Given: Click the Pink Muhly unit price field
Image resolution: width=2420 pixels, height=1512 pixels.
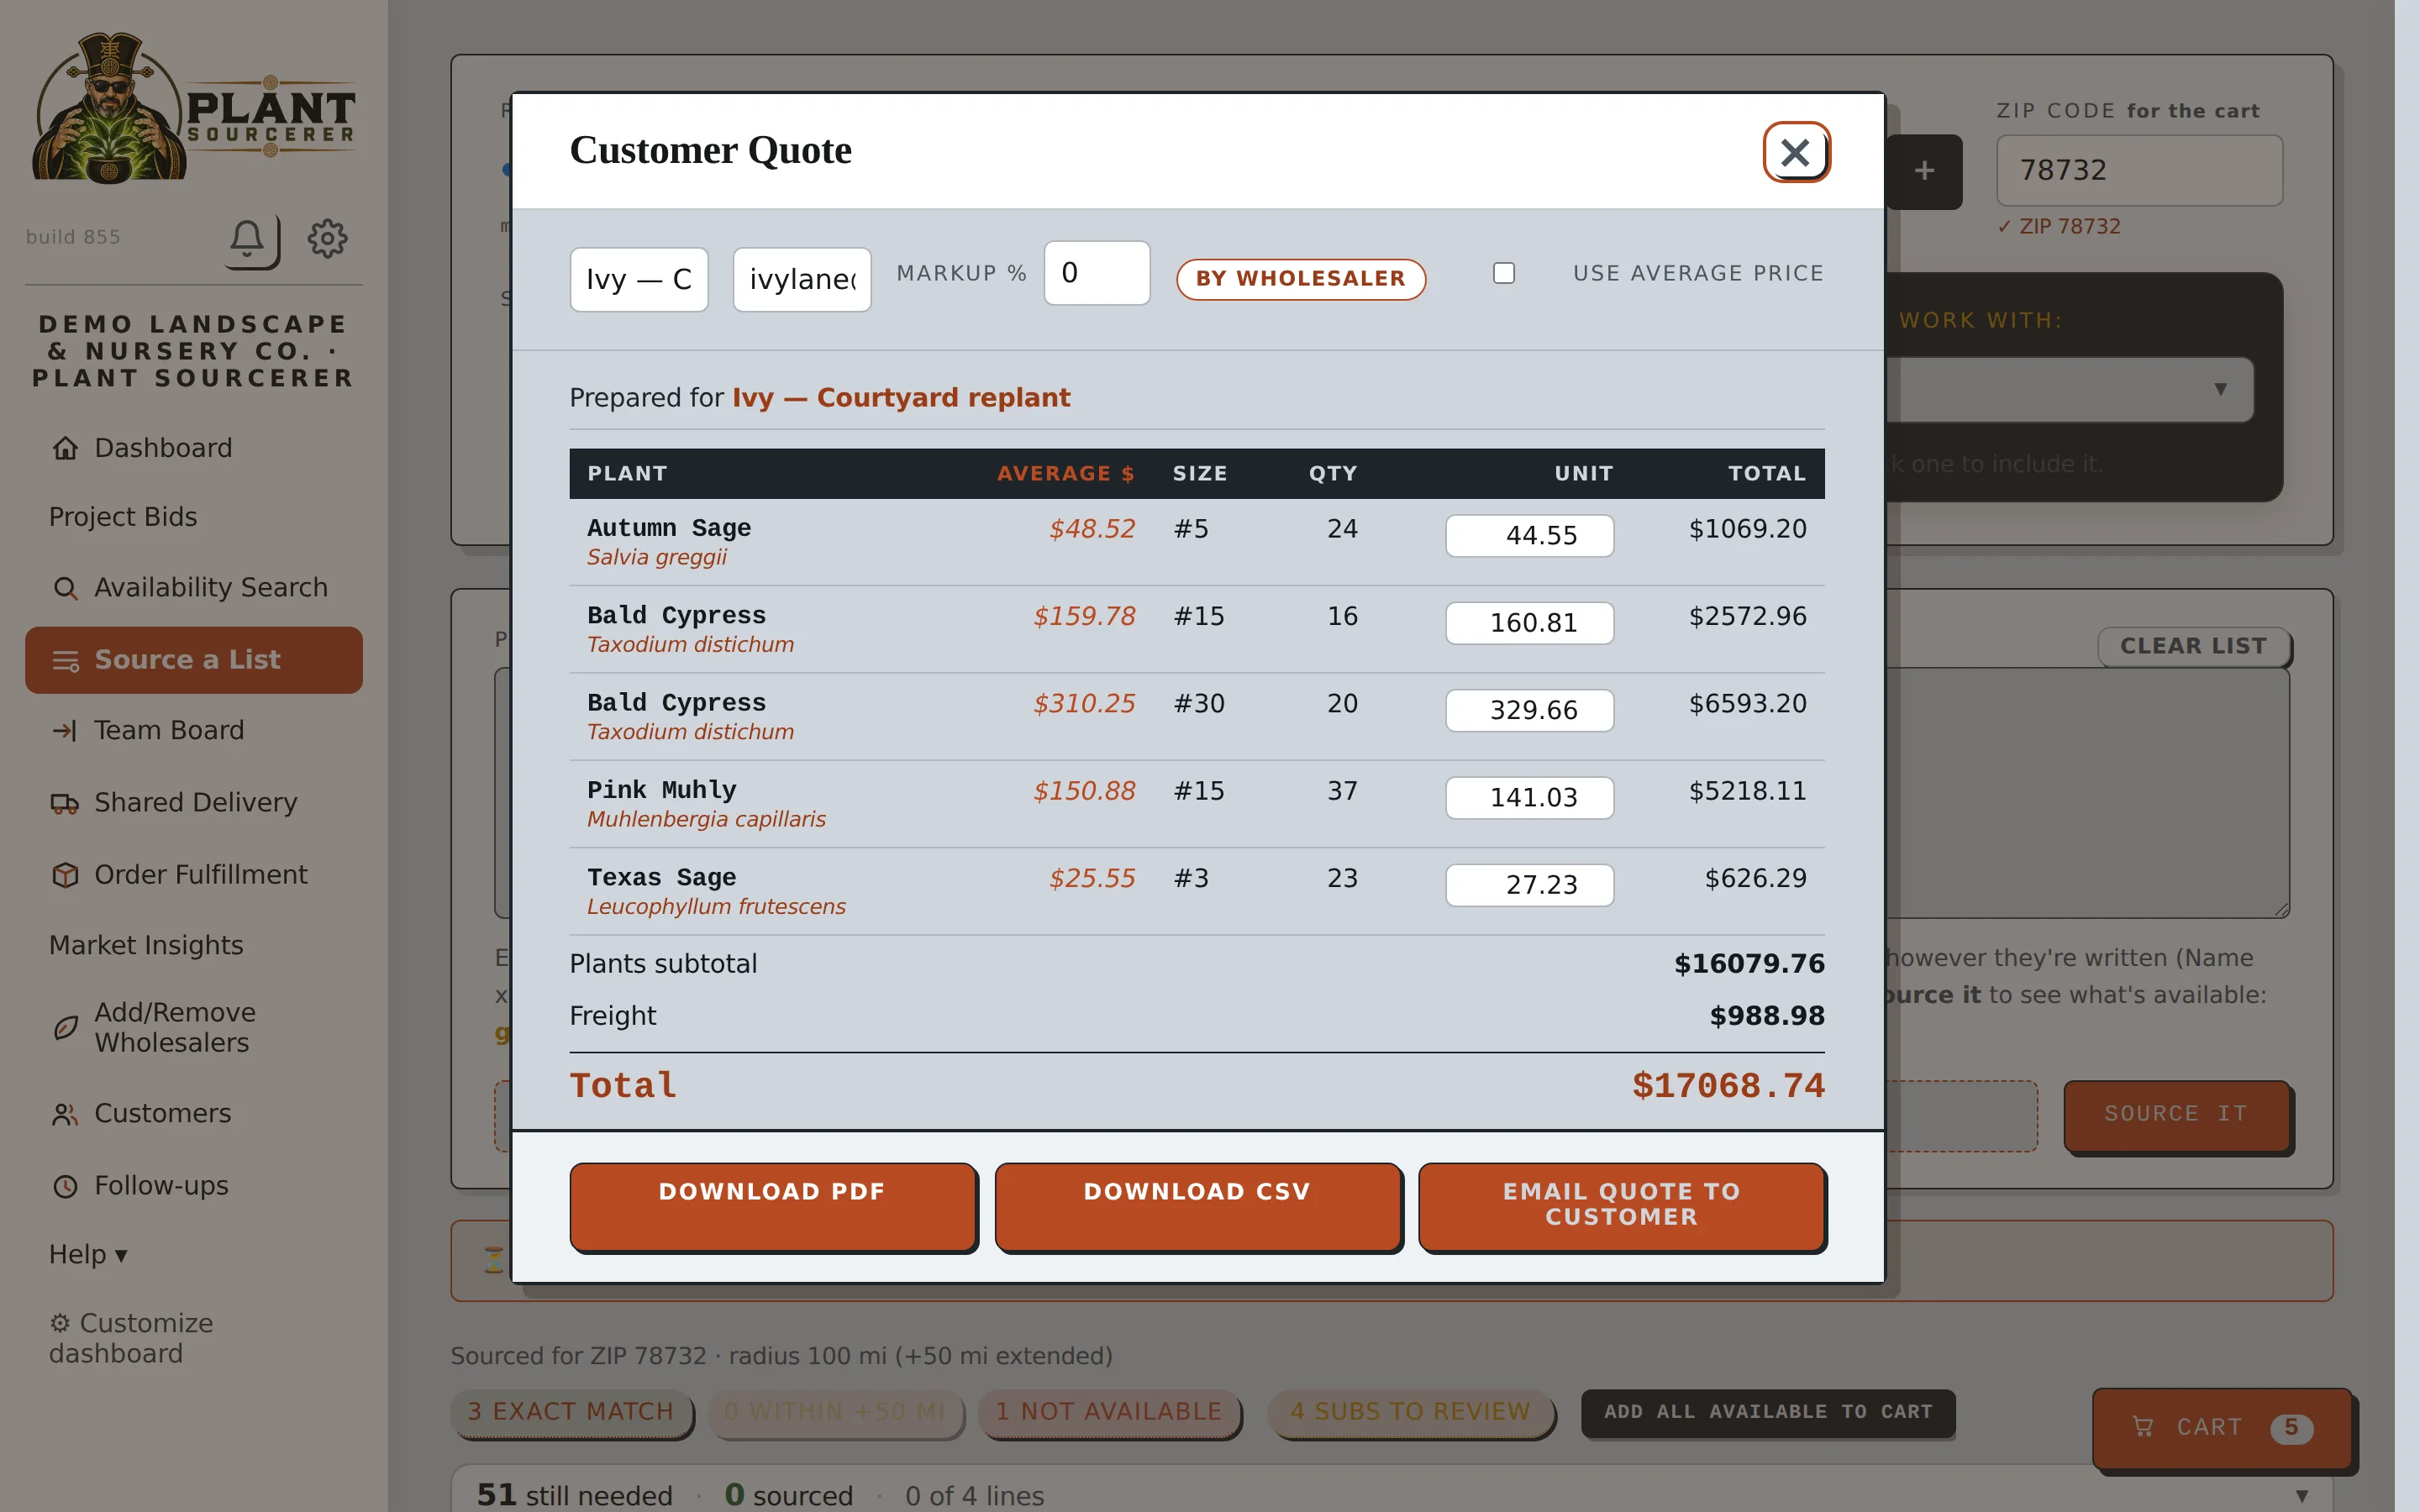Looking at the screenshot, I should point(1529,798).
